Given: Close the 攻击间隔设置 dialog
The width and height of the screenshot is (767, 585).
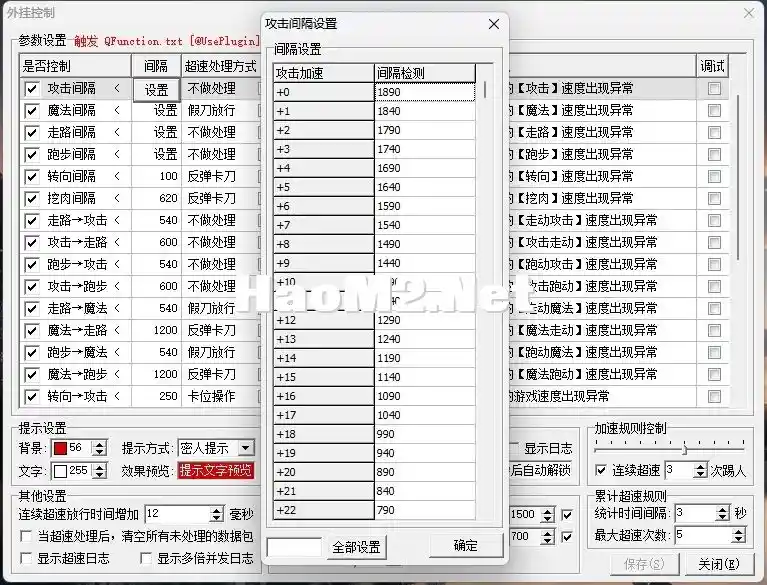Looking at the screenshot, I should [494, 24].
